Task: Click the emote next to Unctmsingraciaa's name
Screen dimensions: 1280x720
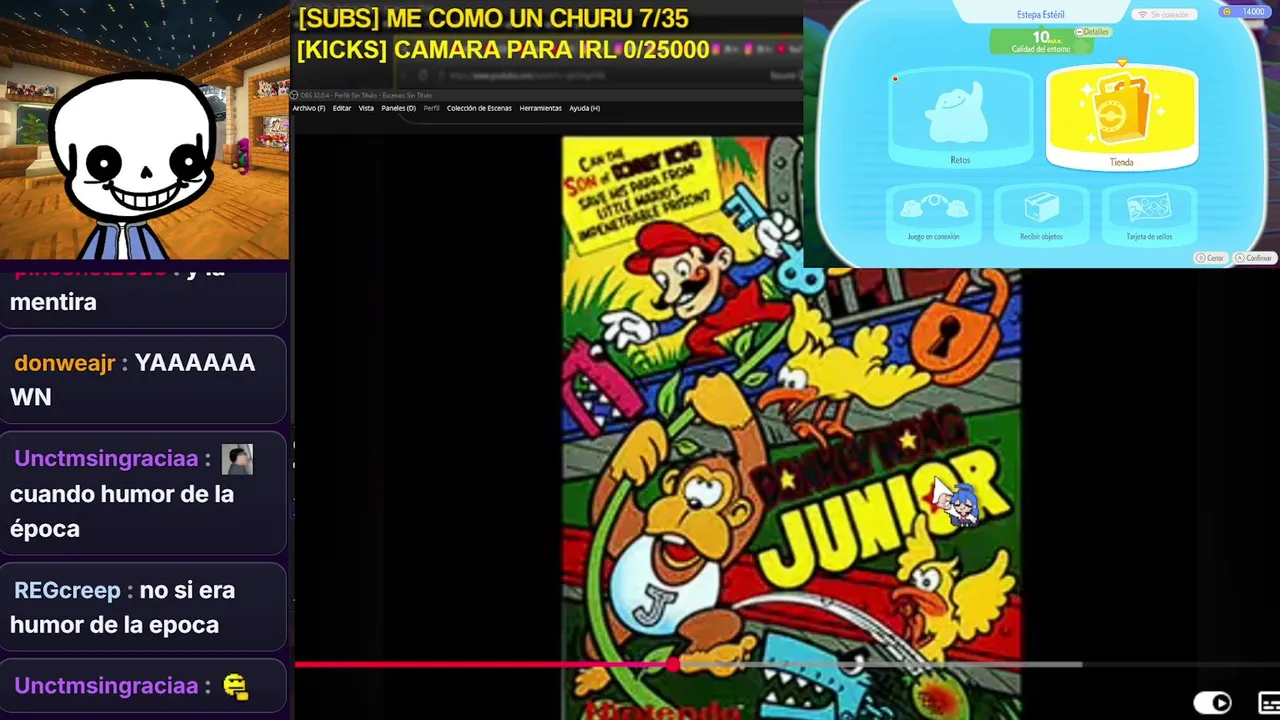Action: pos(237,460)
